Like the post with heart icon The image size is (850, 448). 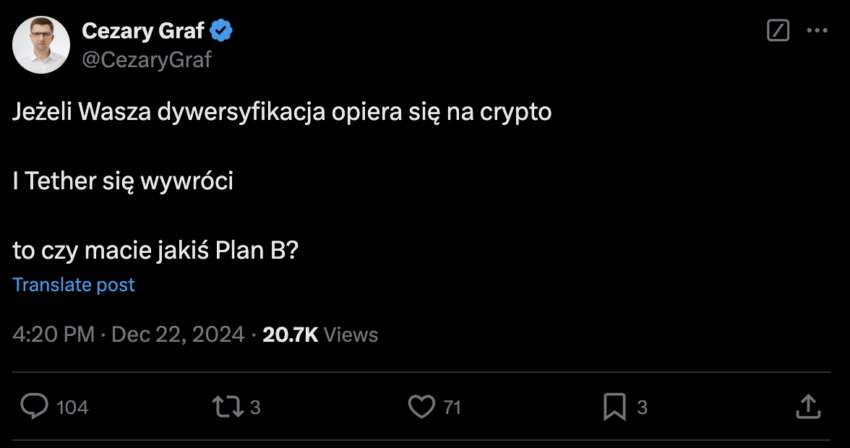click(x=421, y=407)
